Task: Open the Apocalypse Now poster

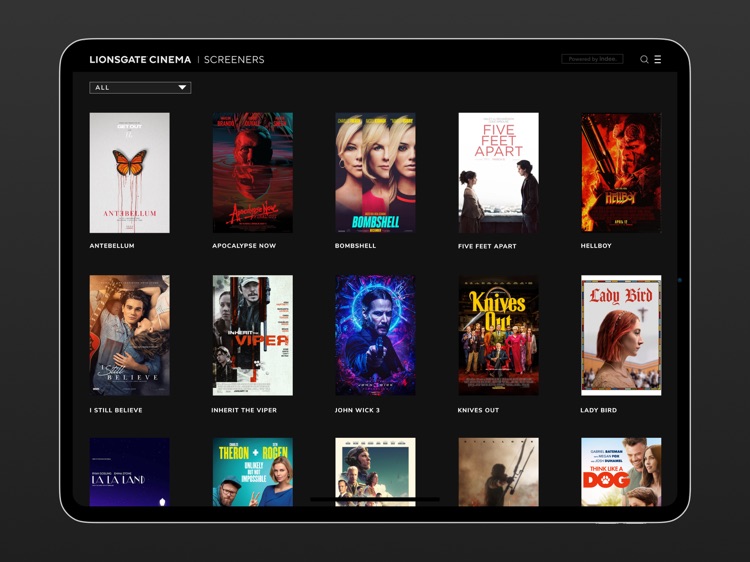Action: 253,173
